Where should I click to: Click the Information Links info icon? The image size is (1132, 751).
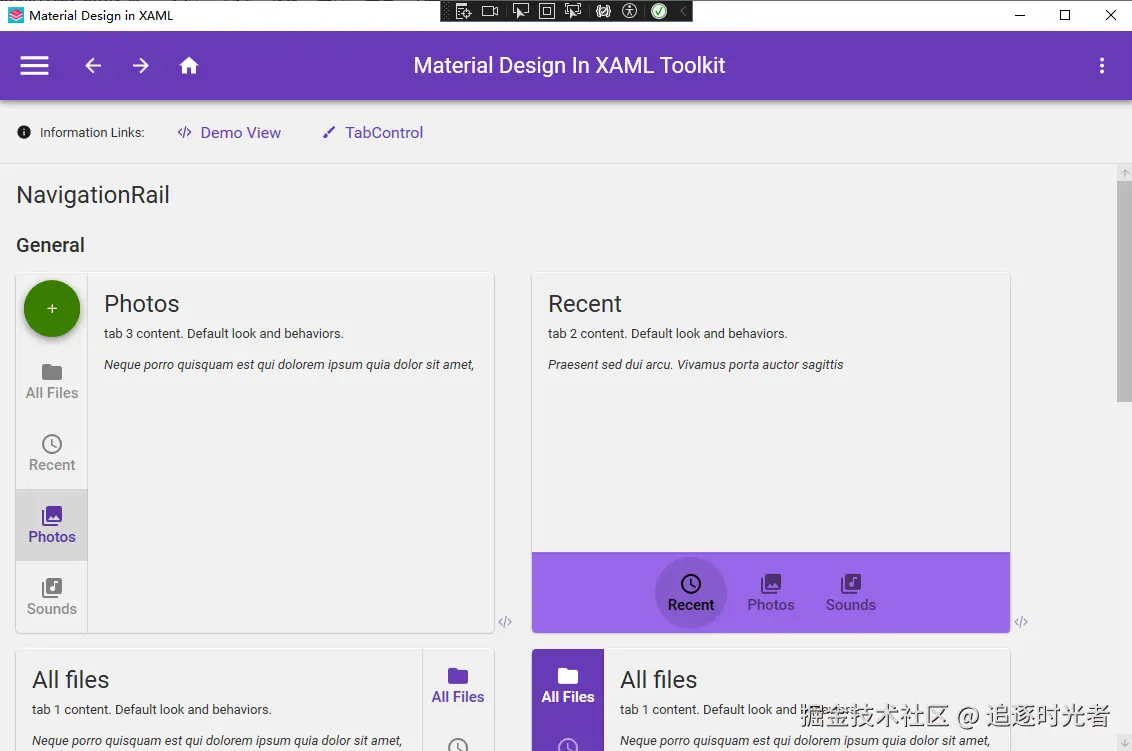click(x=24, y=132)
